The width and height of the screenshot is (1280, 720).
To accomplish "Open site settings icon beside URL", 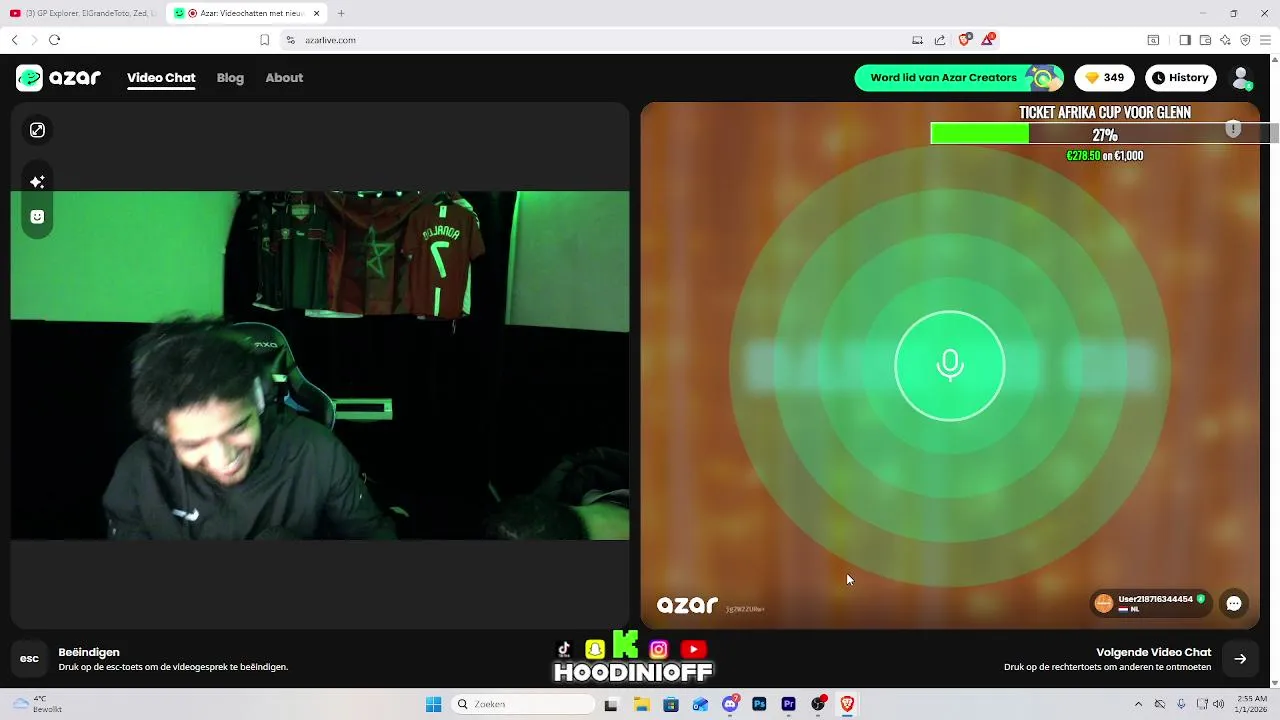I will pos(290,40).
